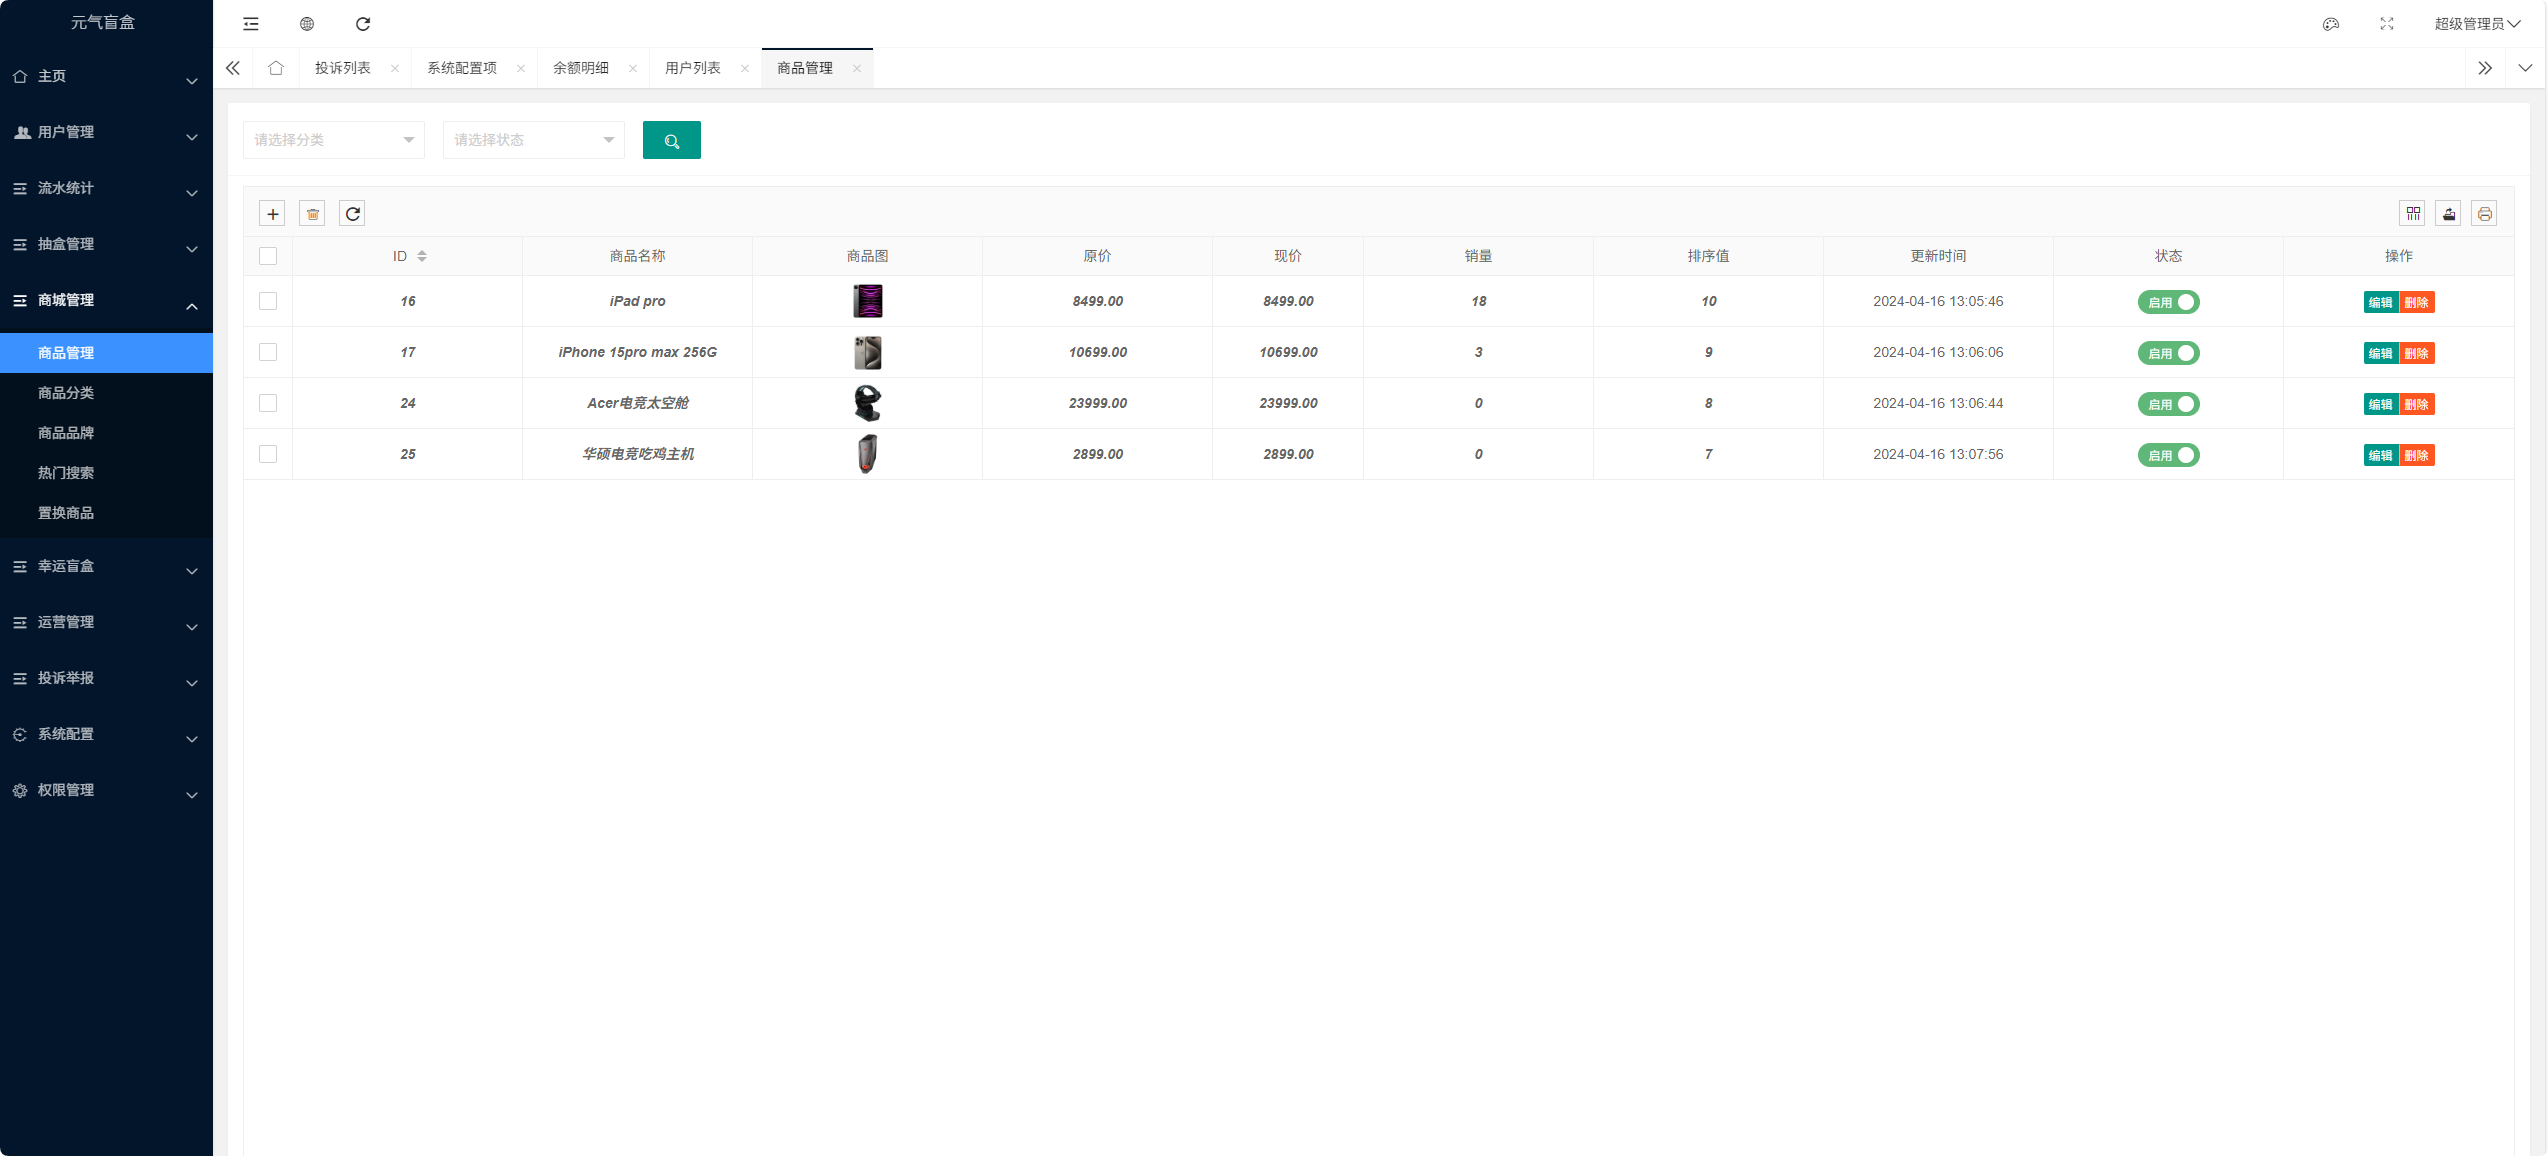Click the table refresh icon

[352, 213]
